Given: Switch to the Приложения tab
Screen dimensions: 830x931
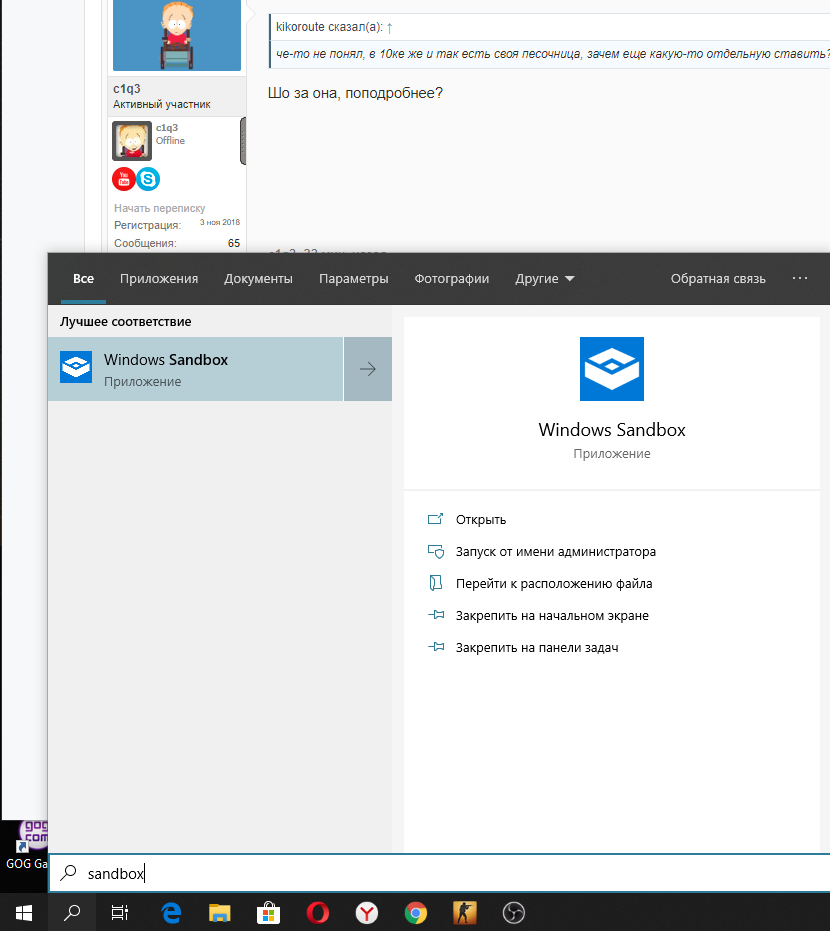Looking at the screenshot, I should (159, 278).
